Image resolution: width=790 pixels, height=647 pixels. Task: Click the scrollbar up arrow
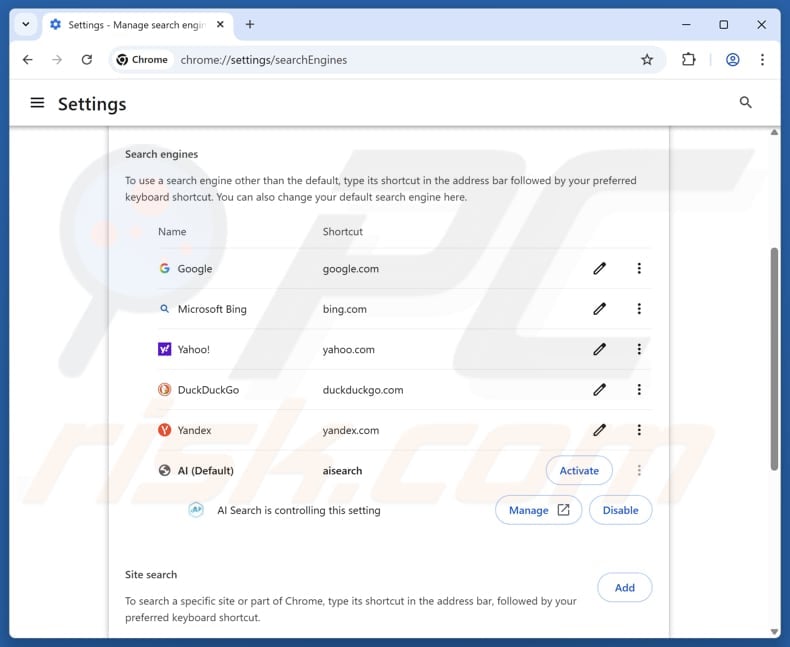coord(774,133)
